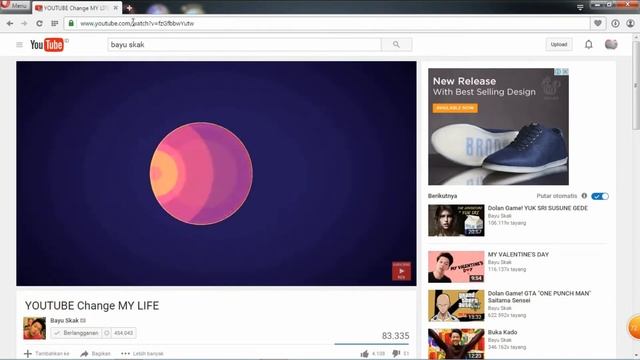Click the subscribe watermark in the video

(x=401, y=271)
